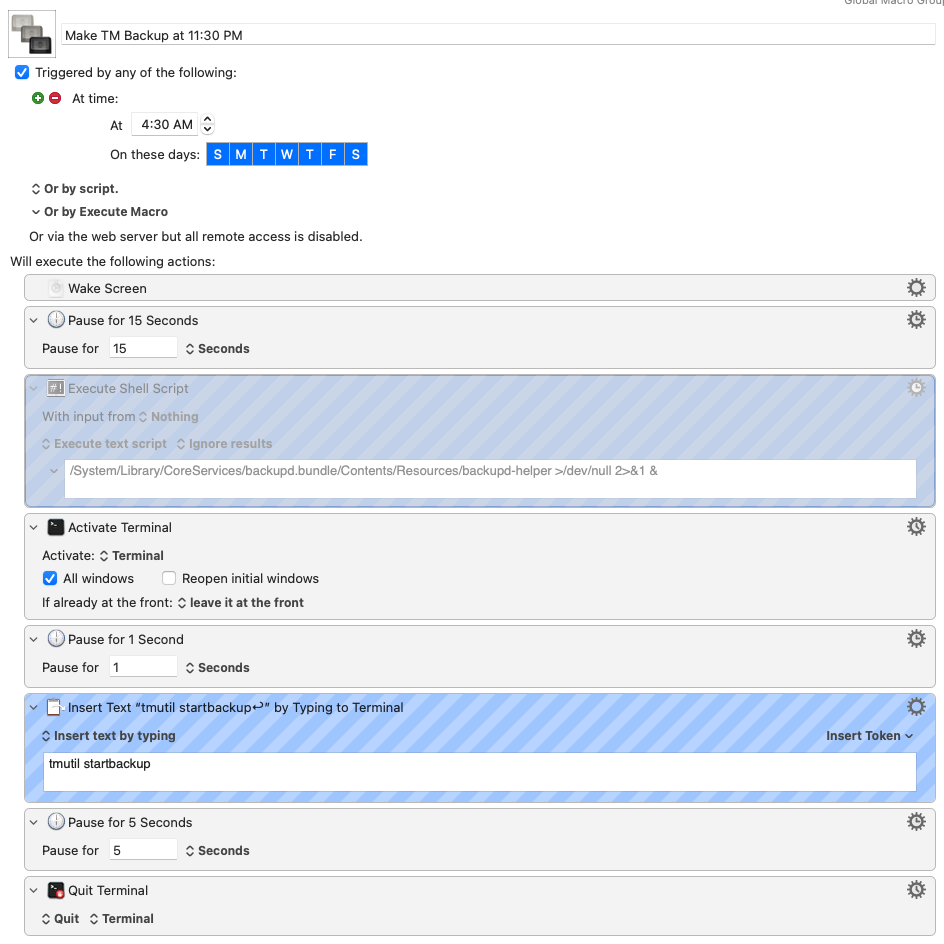Open gear menu for Activate Terminal action
Viewport: 944px width, 944px height.
[x=916, y=527]
